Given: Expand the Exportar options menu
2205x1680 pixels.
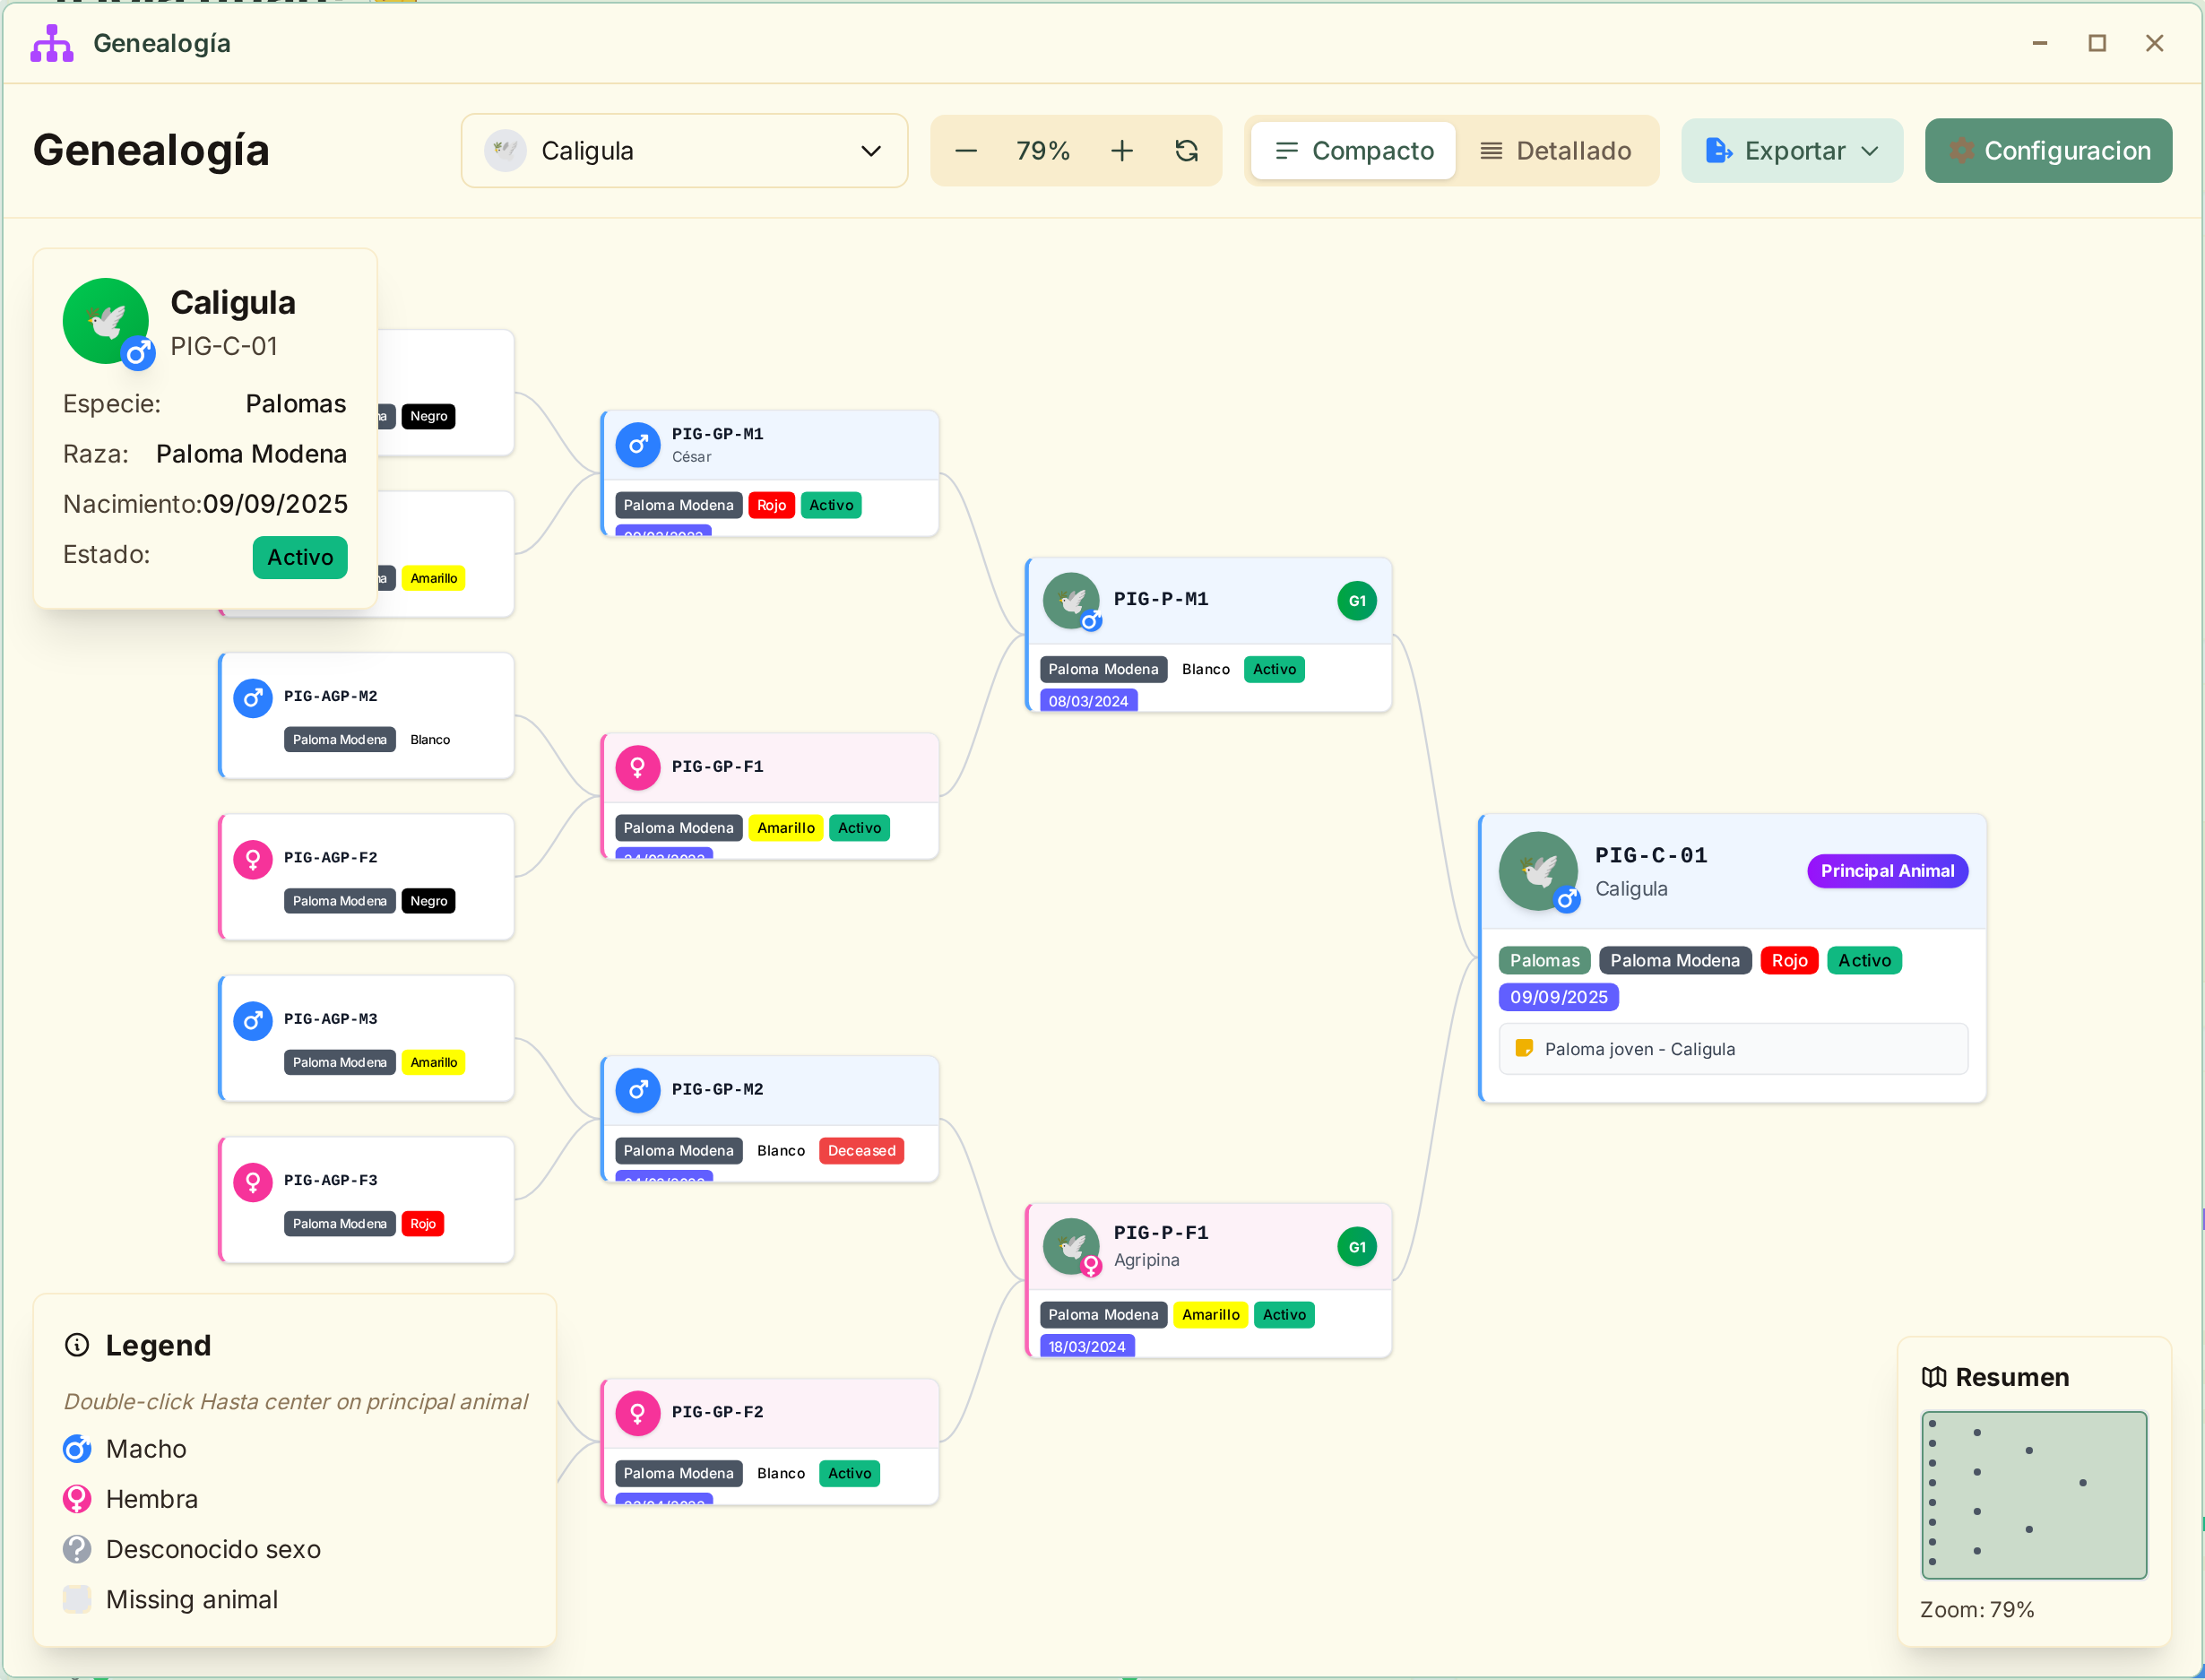Looking at the screenshot, I should pos(1792,150).
